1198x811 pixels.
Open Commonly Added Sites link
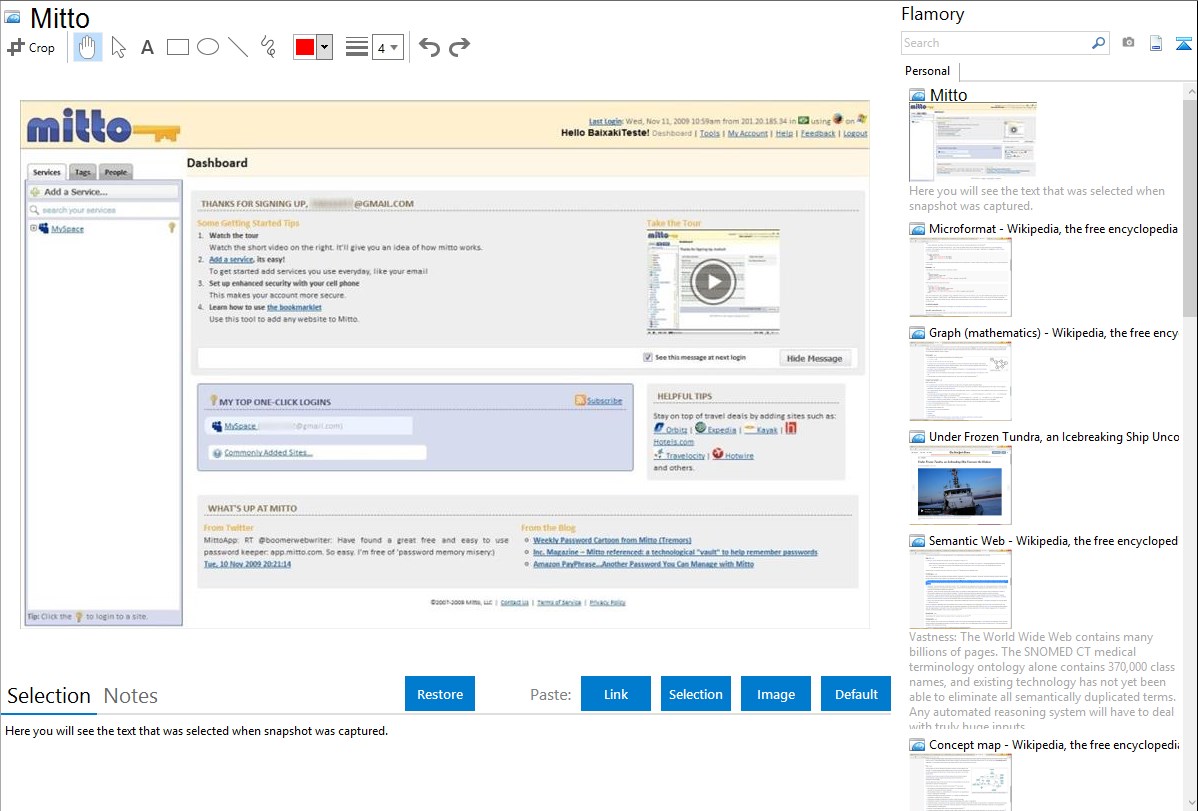pyautogui.click(x=268, y=453)
